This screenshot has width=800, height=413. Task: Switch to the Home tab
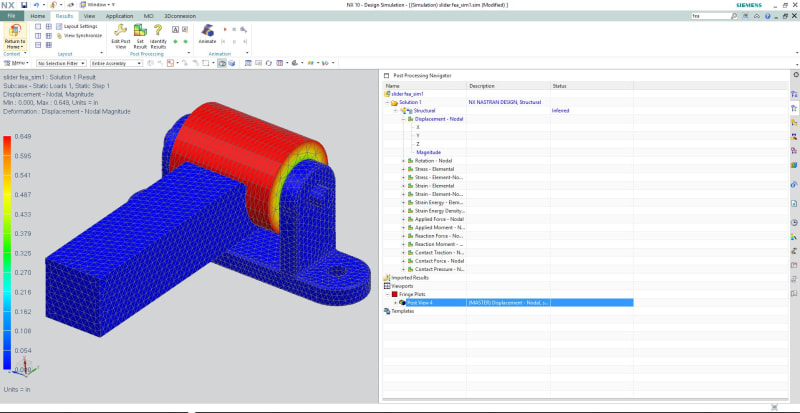tap(37, 16)
